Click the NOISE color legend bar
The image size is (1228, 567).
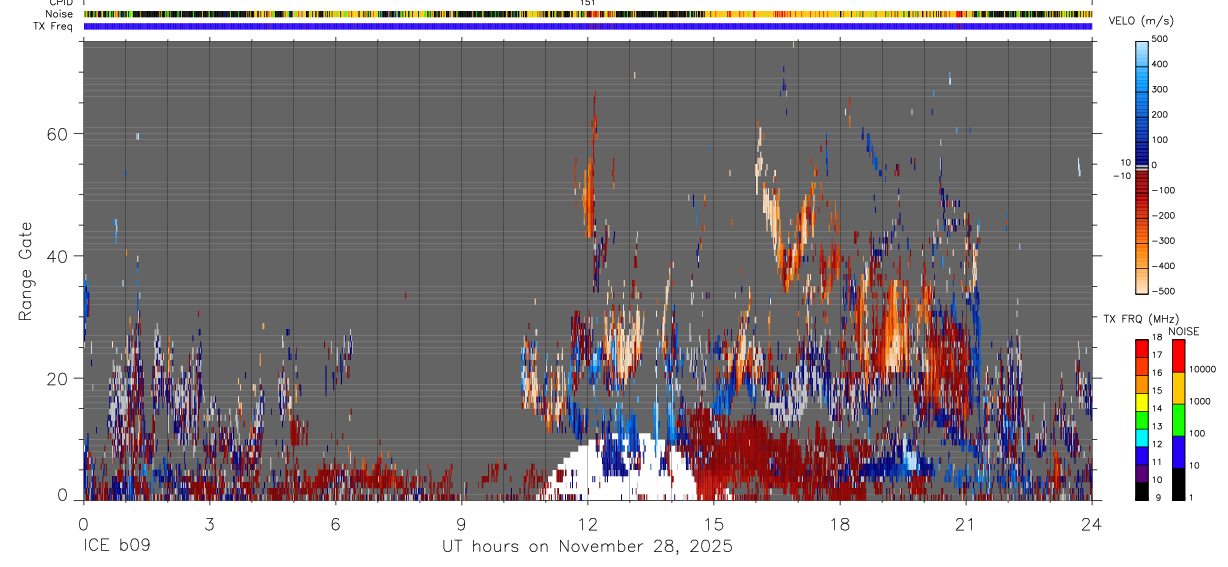1179,419
